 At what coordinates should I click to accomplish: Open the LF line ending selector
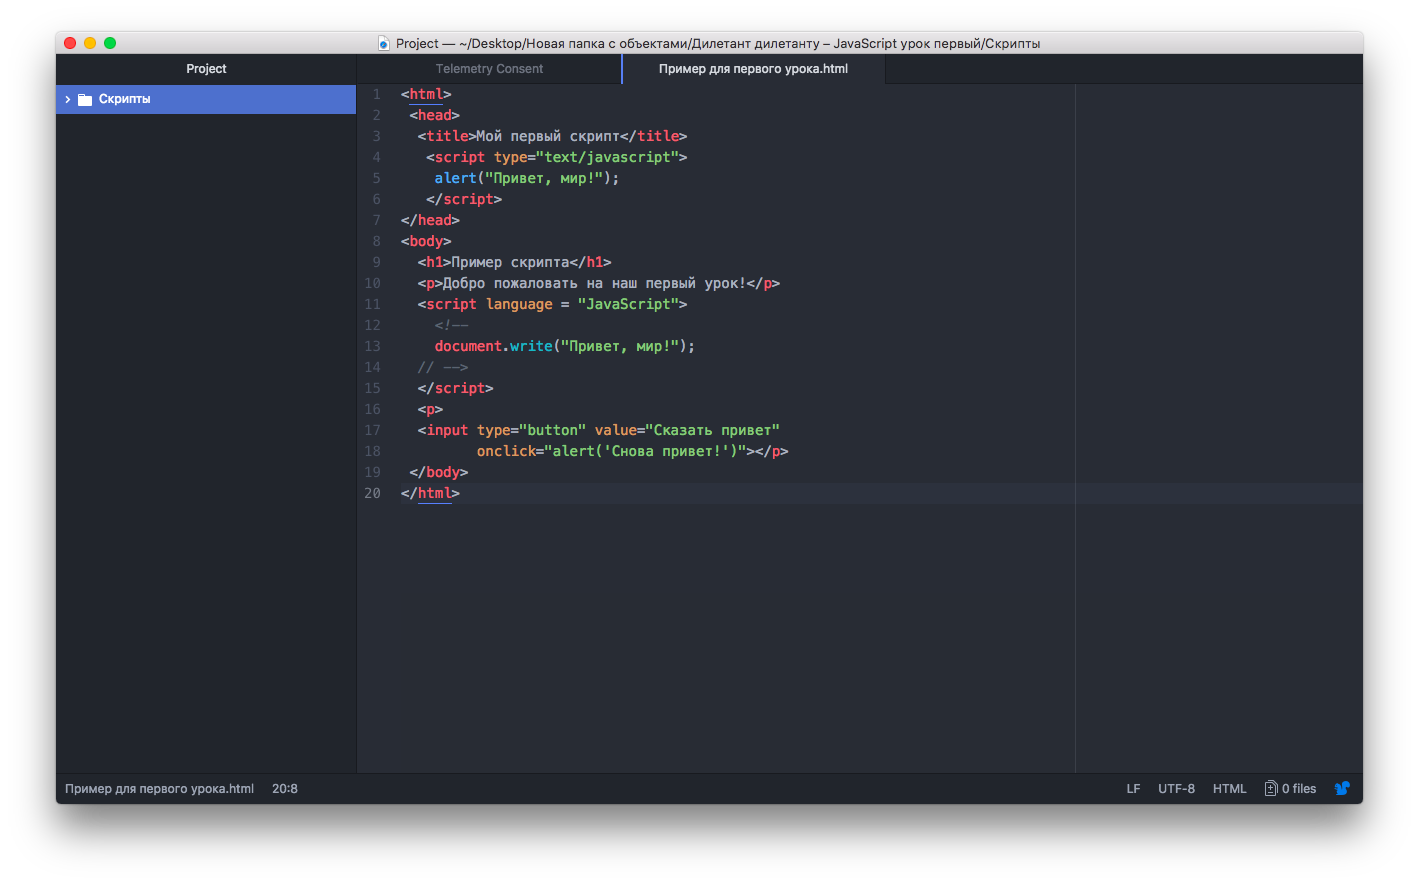tap(1133, 788)
